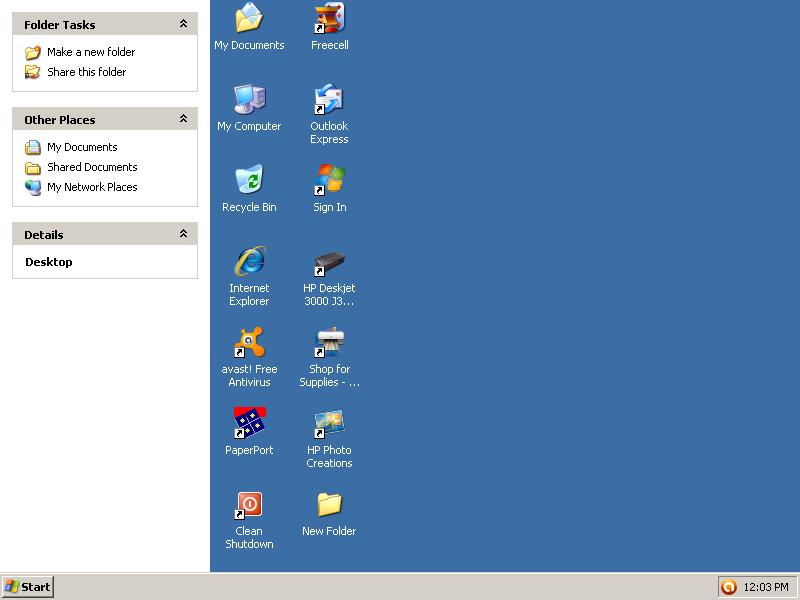800x600 pixels.
Task: Click the 12:03 PM taskbar clock
Action: (766, 587)
